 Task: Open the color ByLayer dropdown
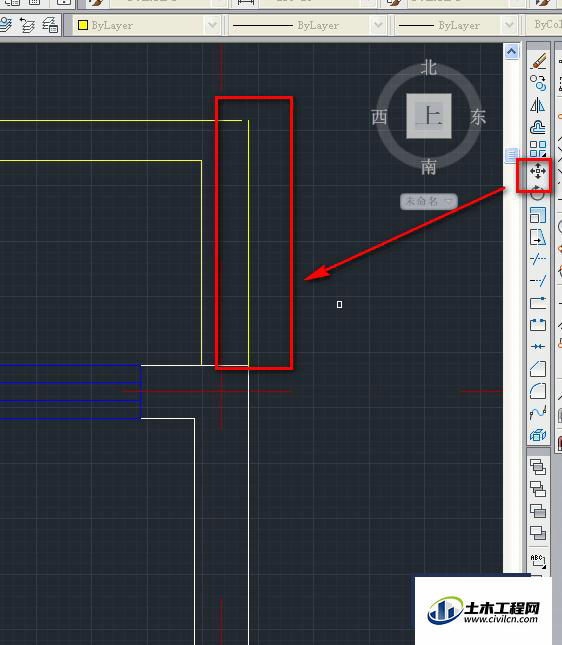(x=212, y=25)
